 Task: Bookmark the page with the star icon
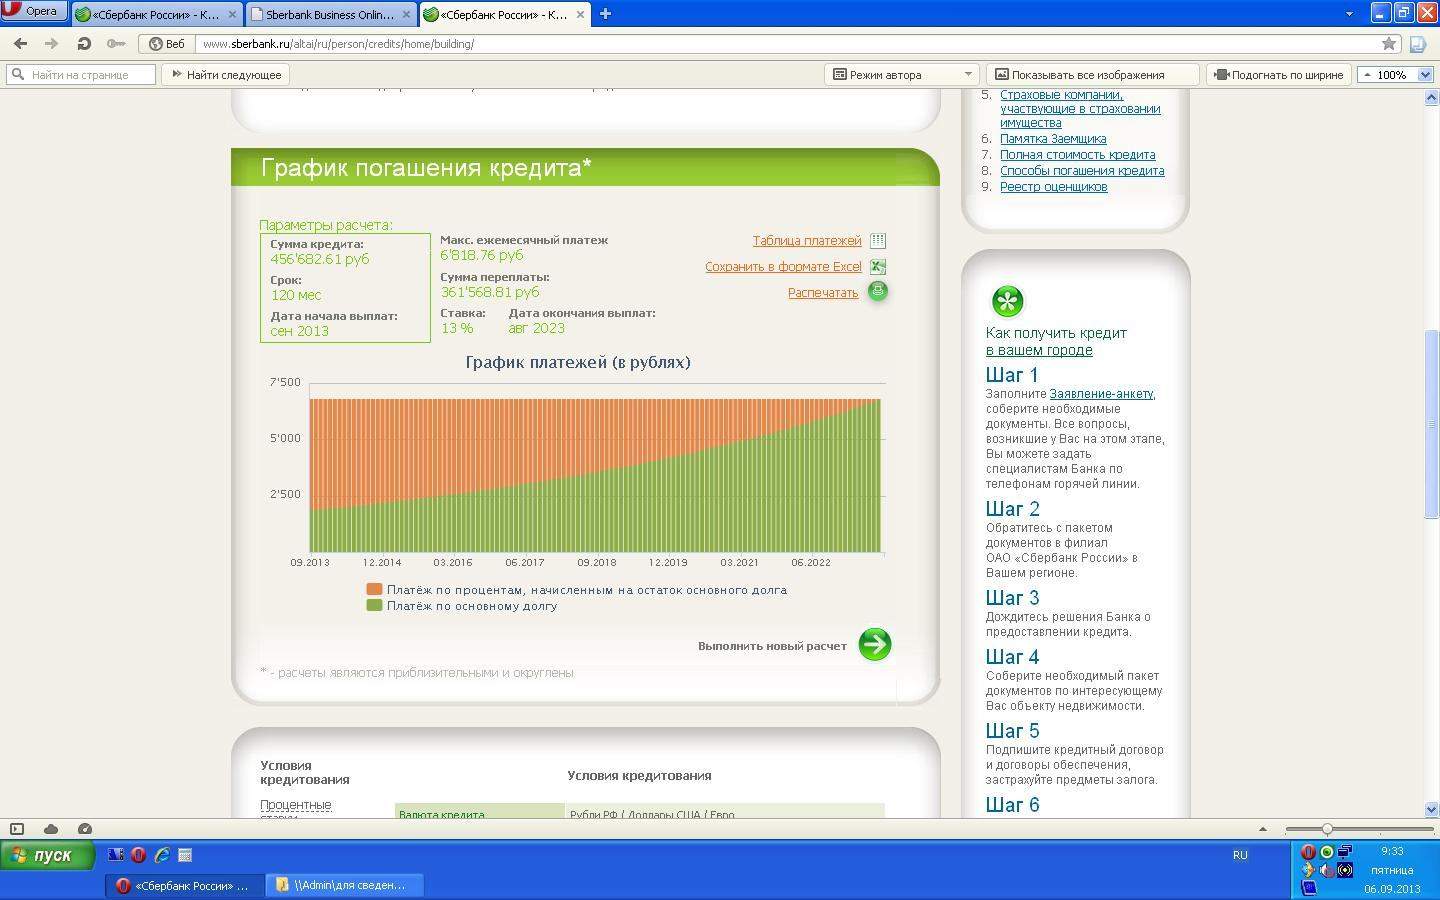point(1388,44)
